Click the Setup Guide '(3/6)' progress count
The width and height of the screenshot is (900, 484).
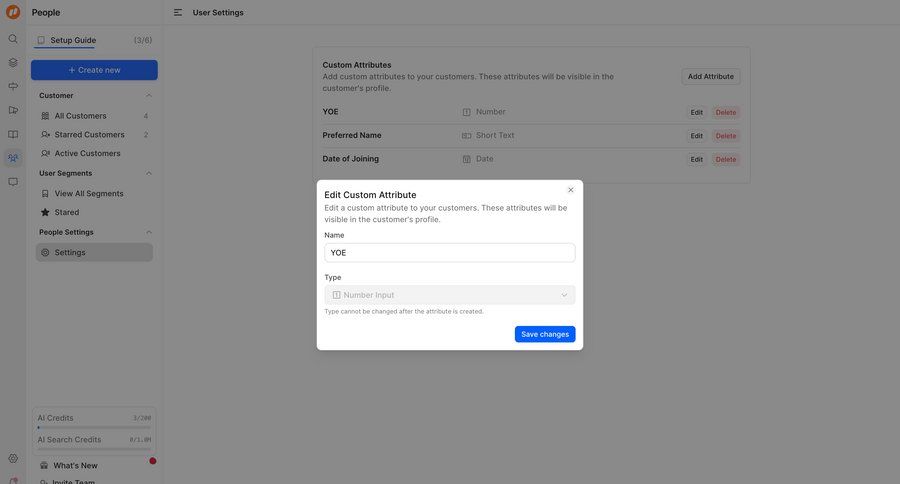(x=143, y=40)
